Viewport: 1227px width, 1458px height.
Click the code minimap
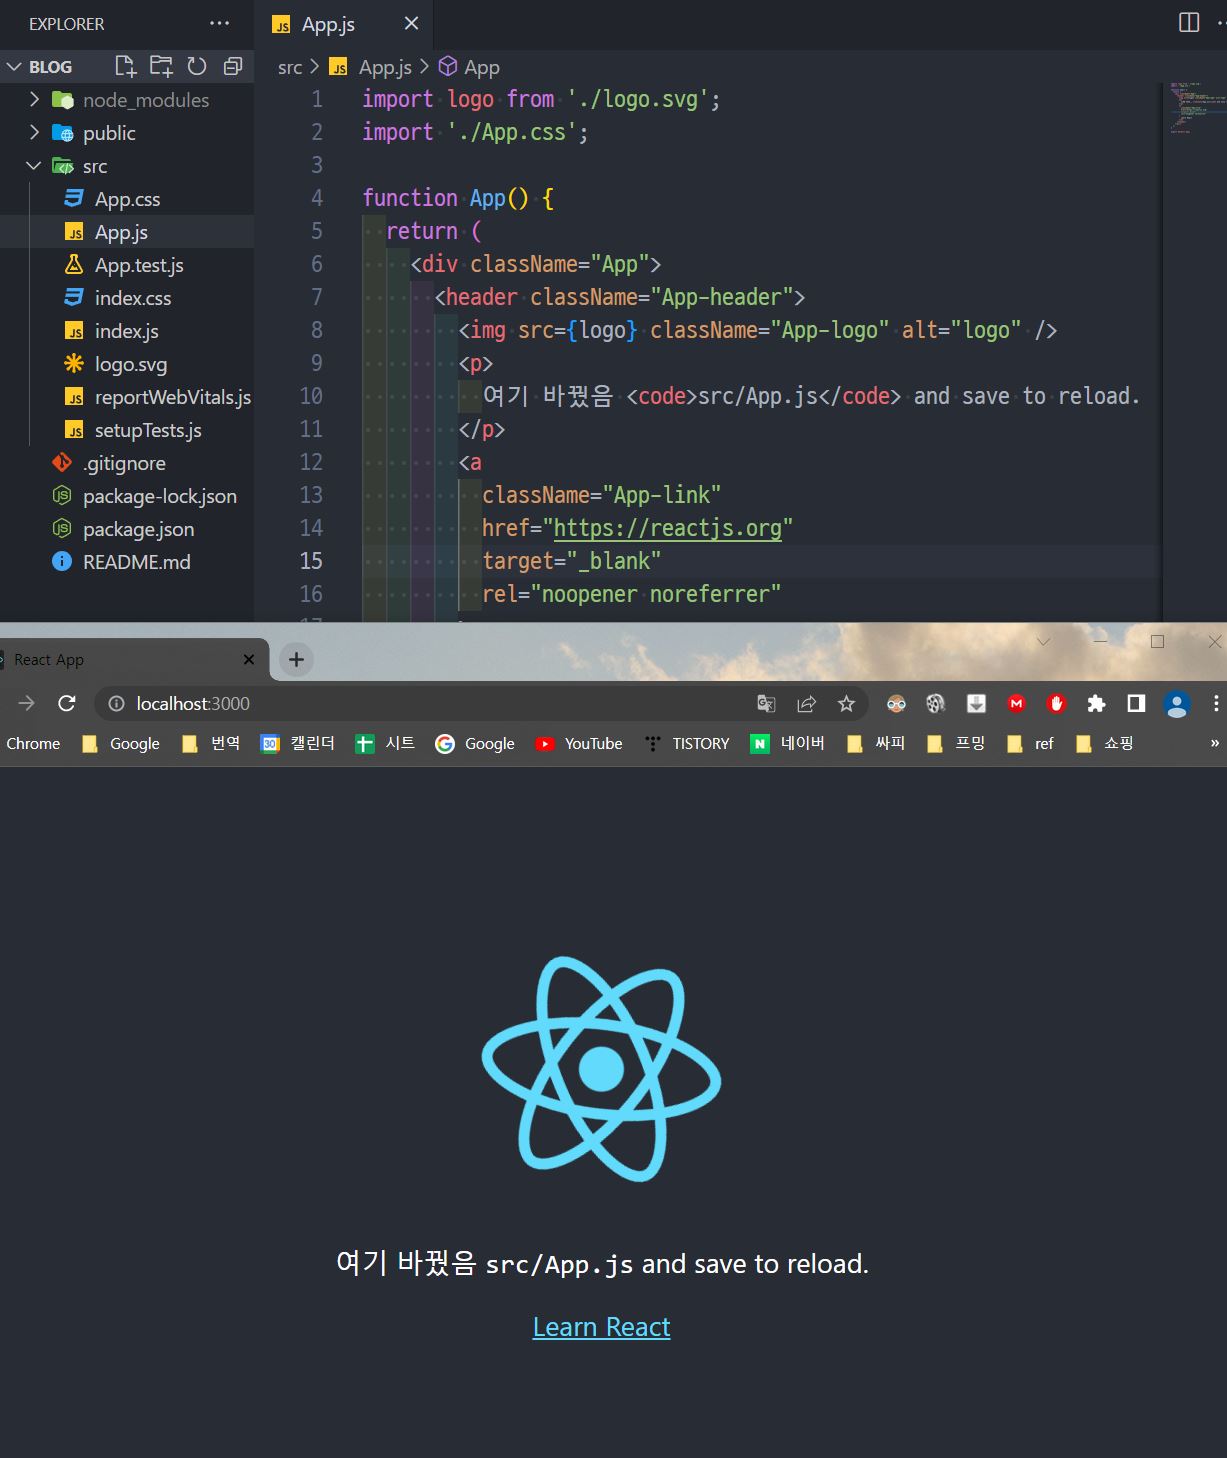[x=1194, y=108]
